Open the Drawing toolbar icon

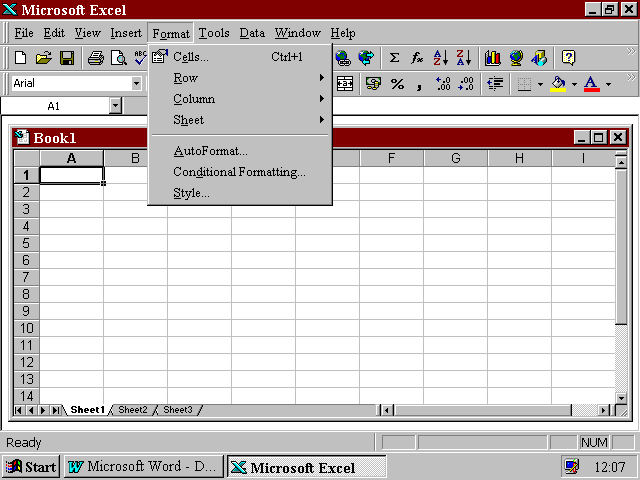click(539, 58)
